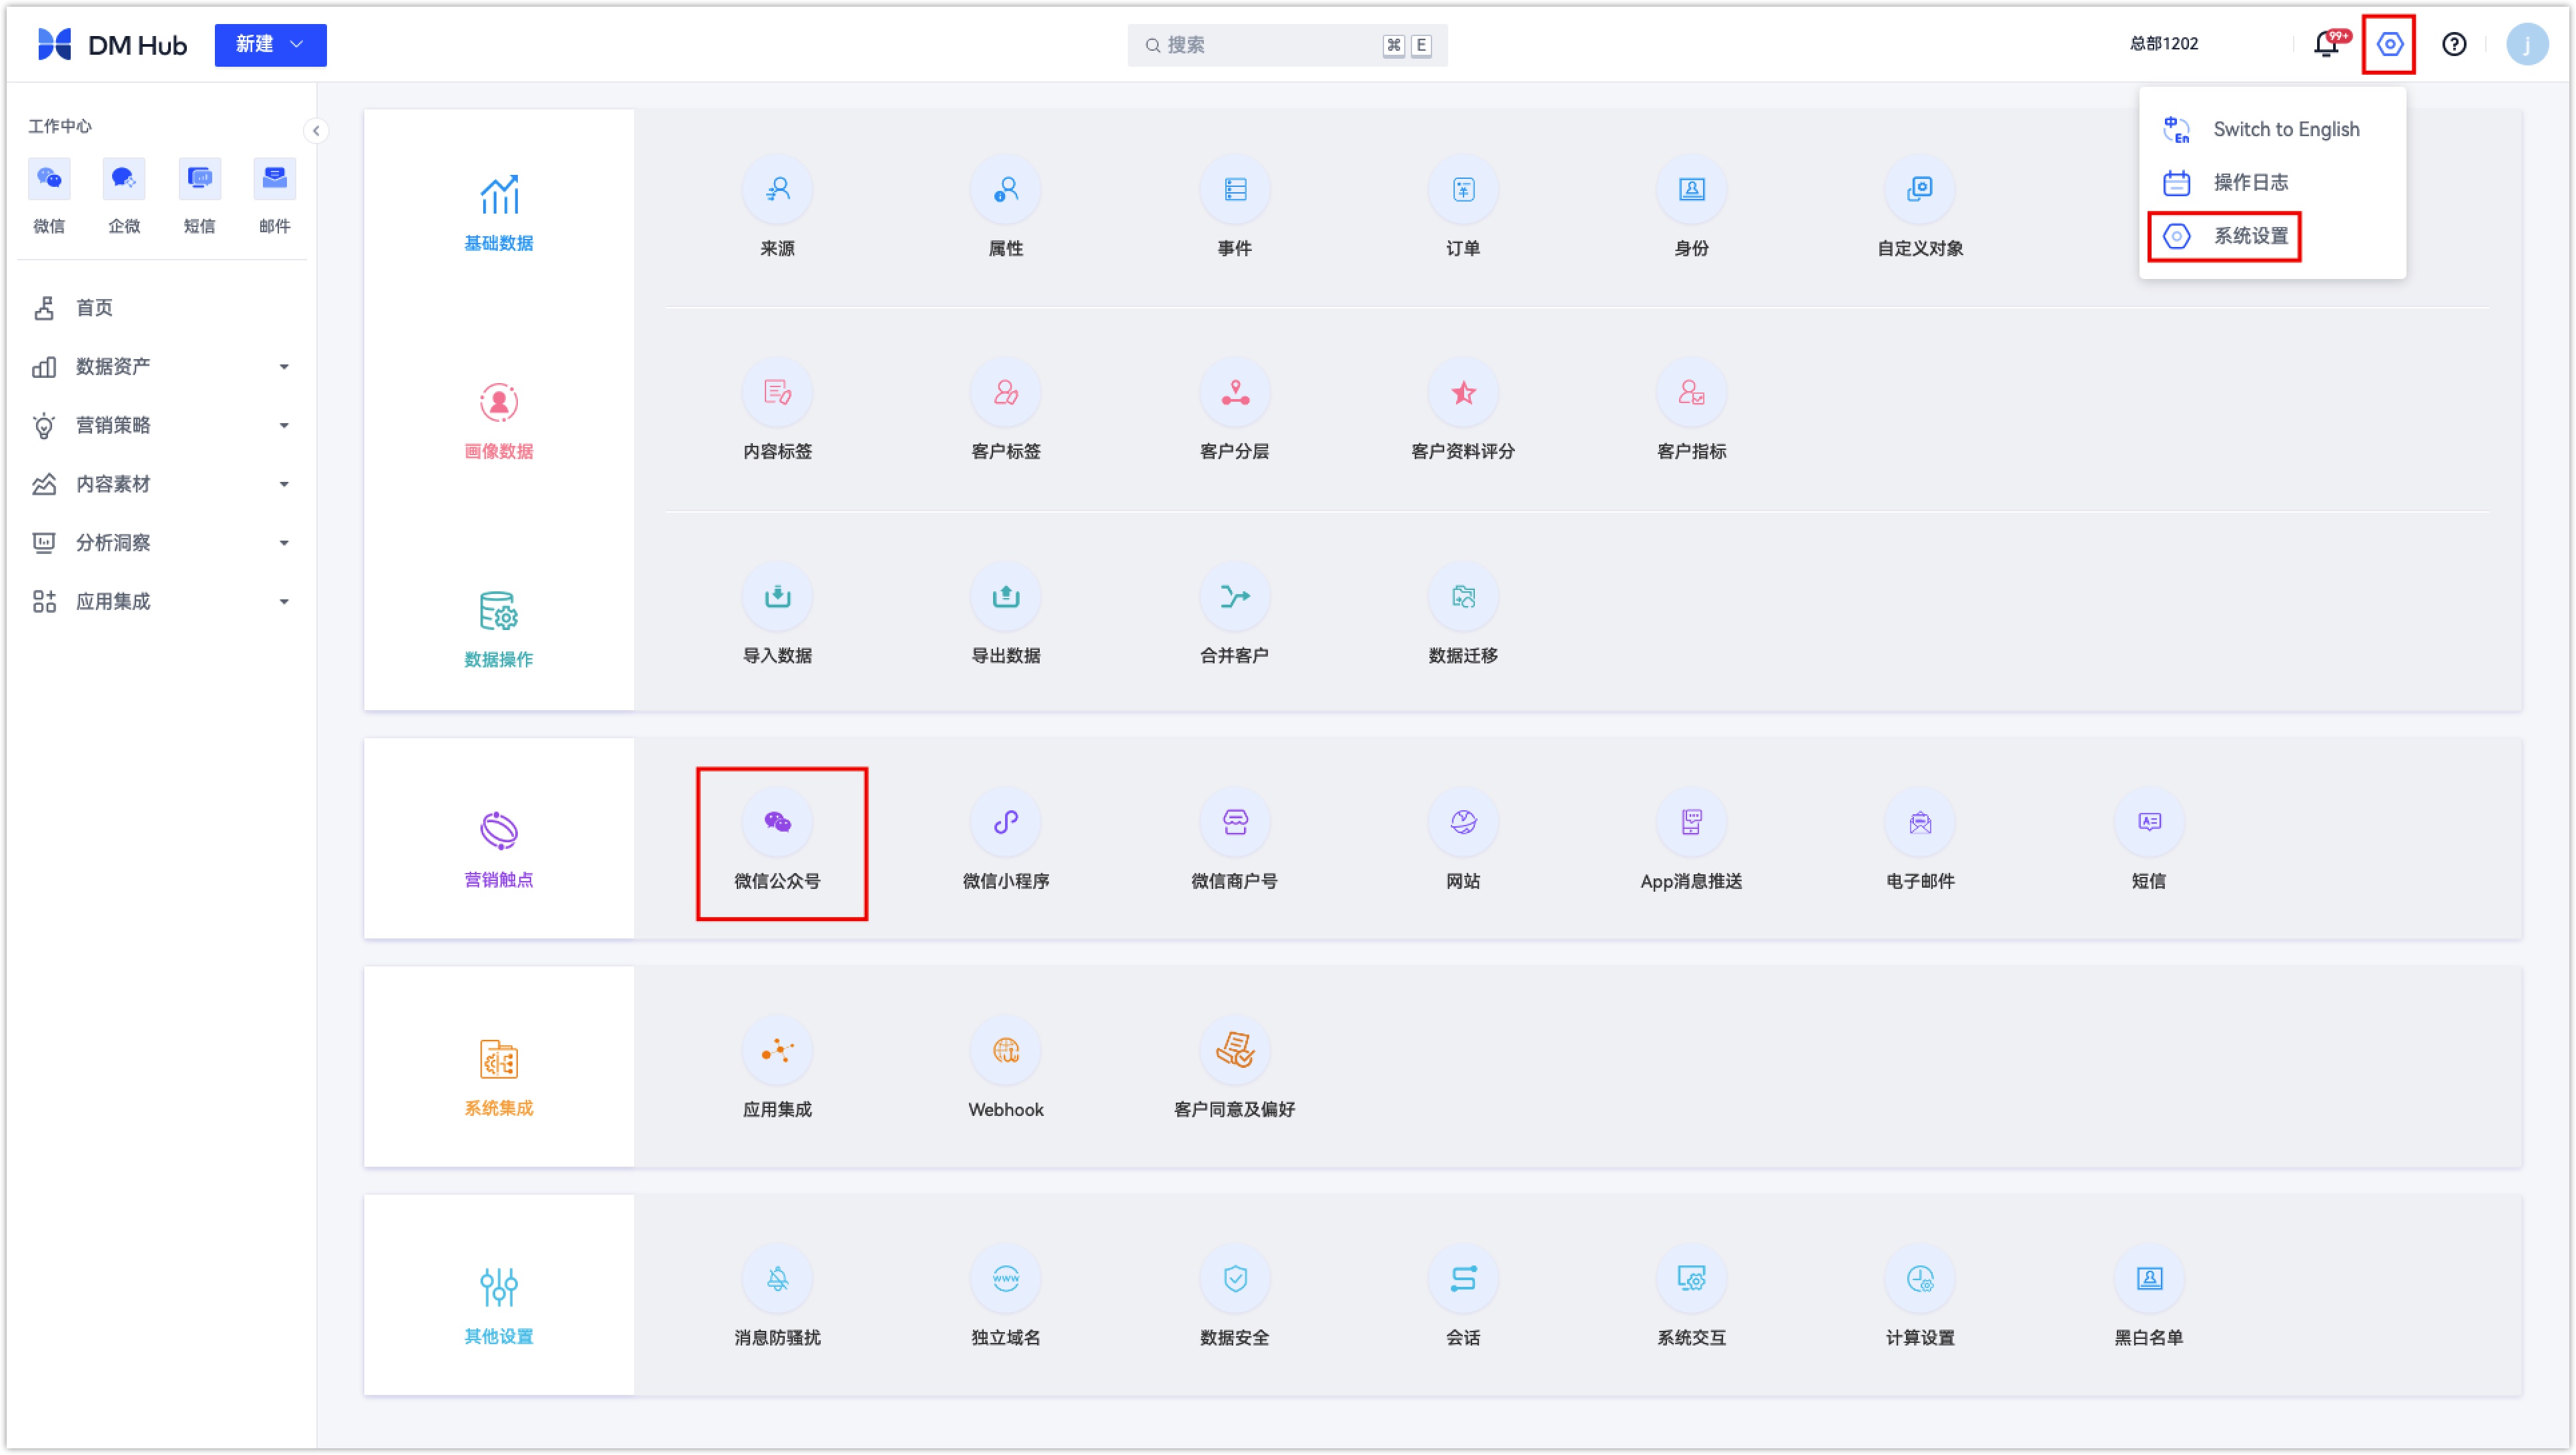
Task: Open 客户资料评分 scoring icon
Action: click(1463, 393)
